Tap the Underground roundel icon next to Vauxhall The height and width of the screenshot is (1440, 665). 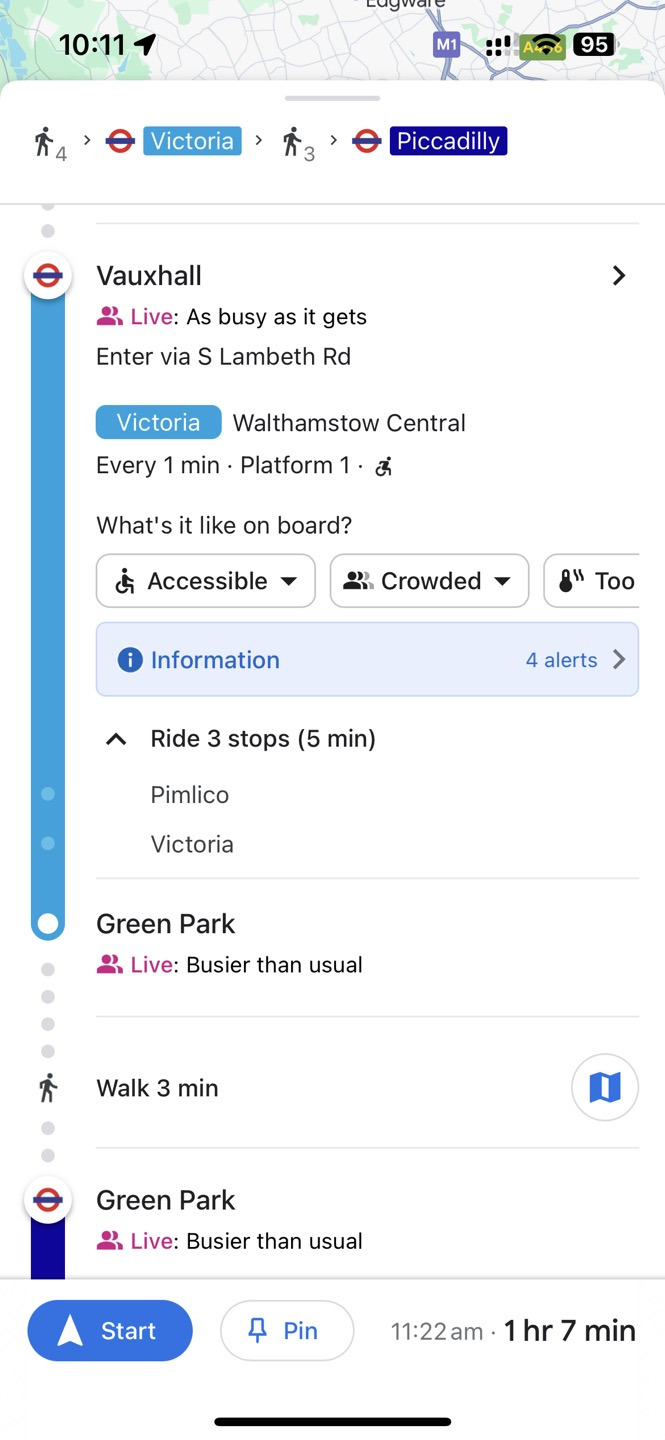click(x=47, y=276)
